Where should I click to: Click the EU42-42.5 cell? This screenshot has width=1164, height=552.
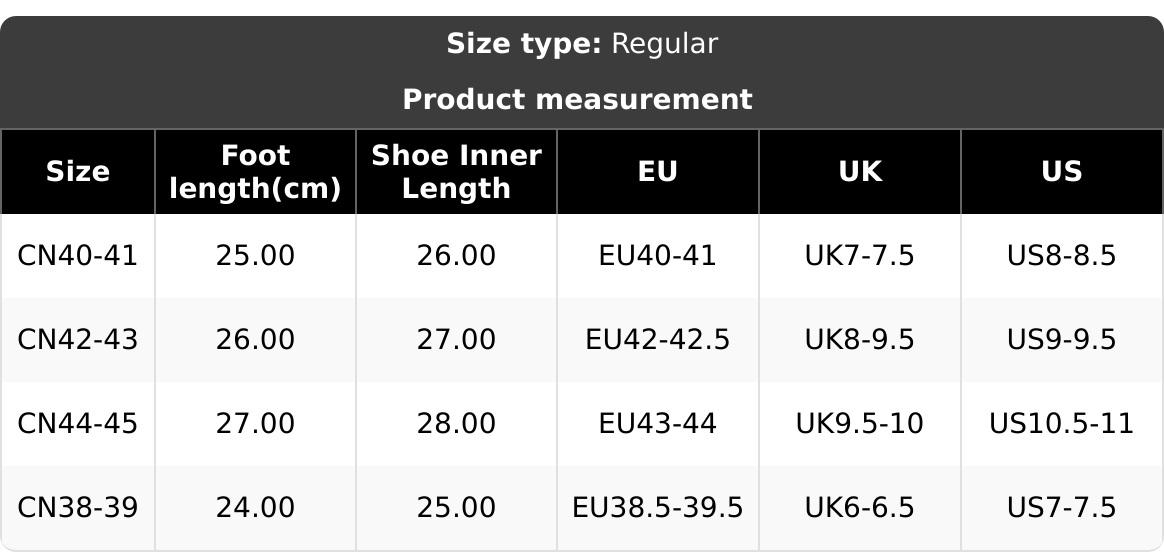point(658,340)
